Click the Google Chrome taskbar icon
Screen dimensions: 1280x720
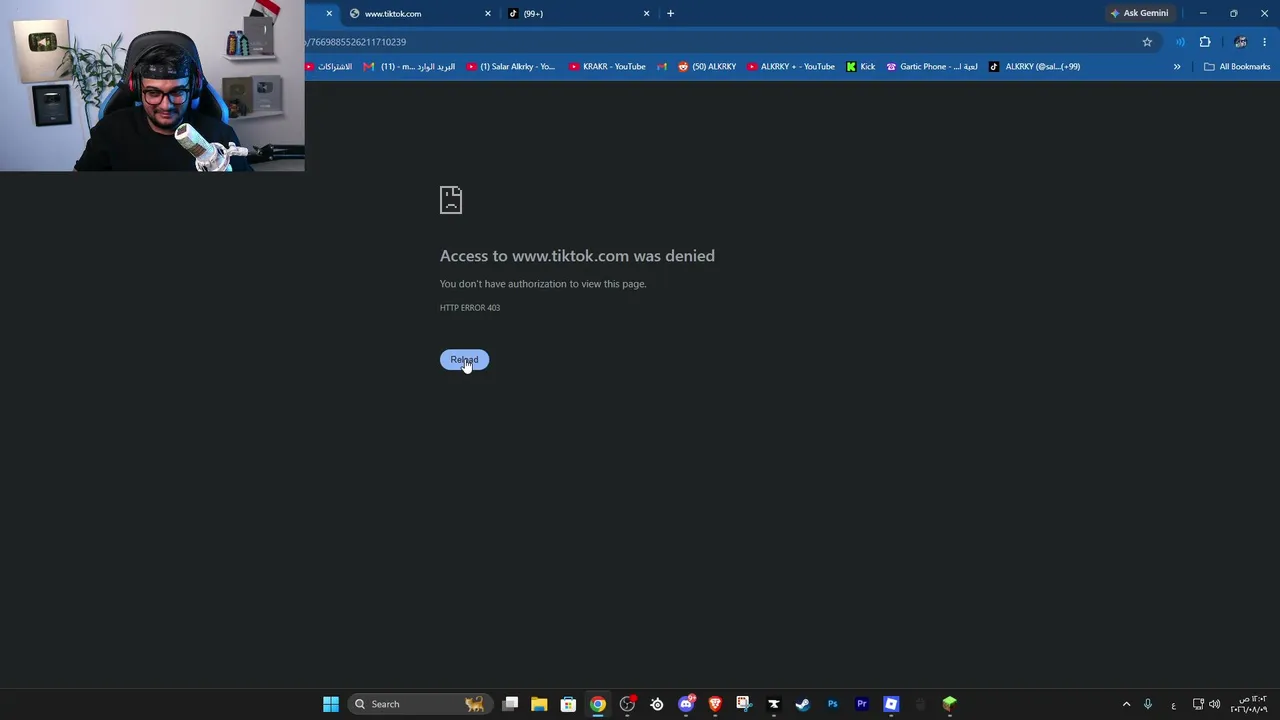pyautogui.click(x=597, y=704)
